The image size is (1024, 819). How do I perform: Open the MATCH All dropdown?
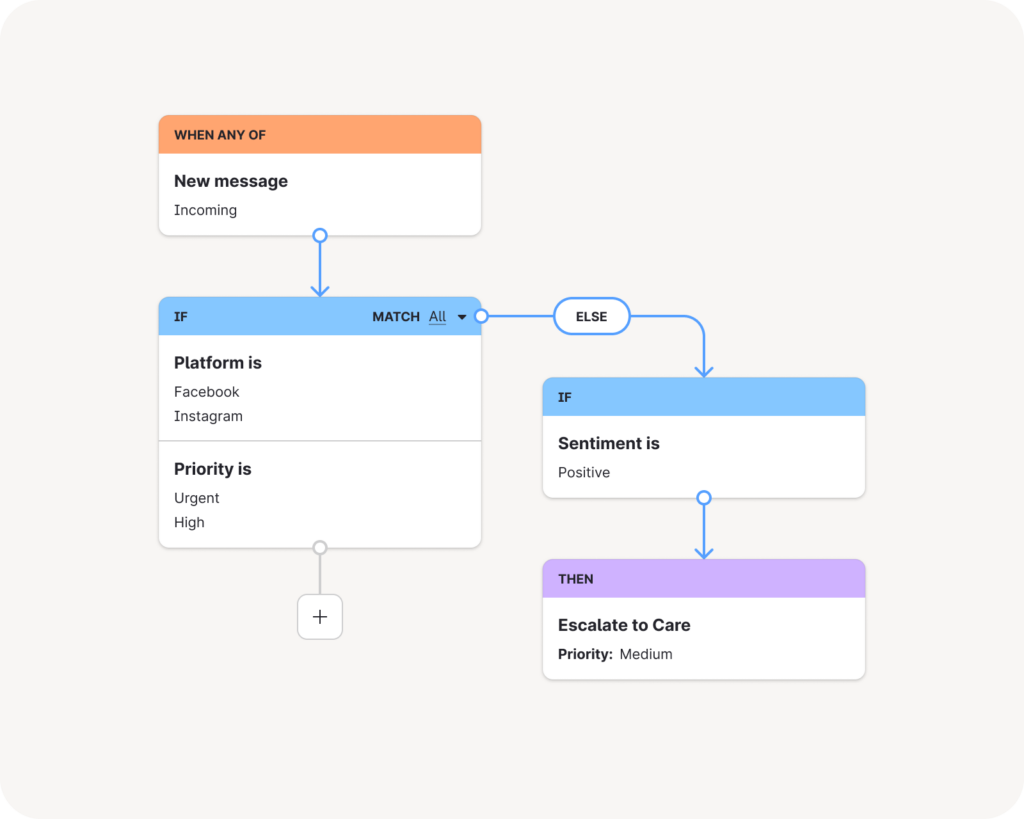[444, 316]
